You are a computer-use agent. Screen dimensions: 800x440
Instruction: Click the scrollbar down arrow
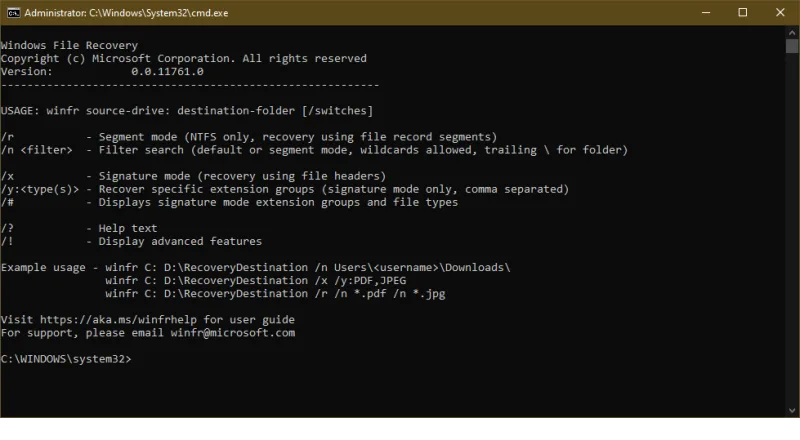coord(791,409)
